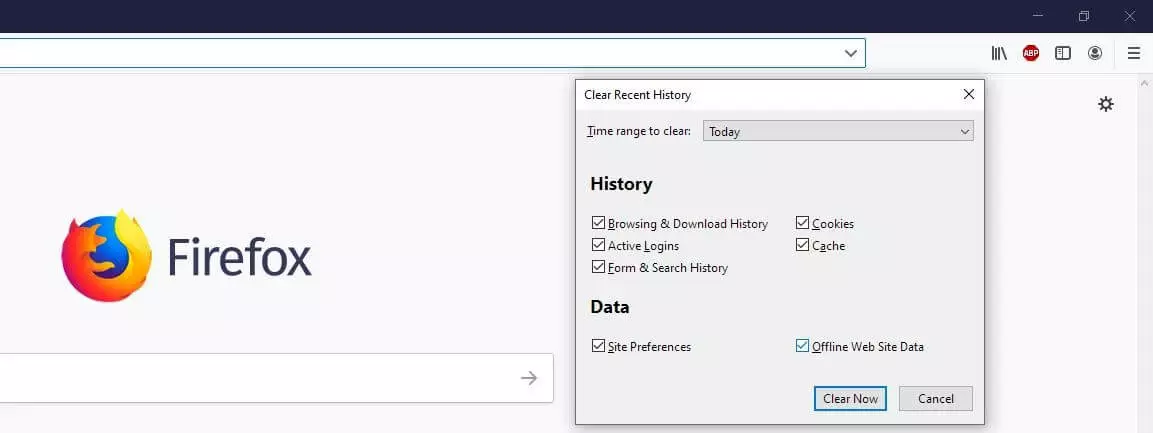1153x433 pixels.
Task: Click the Clear Now button
Action: [850, 398]
